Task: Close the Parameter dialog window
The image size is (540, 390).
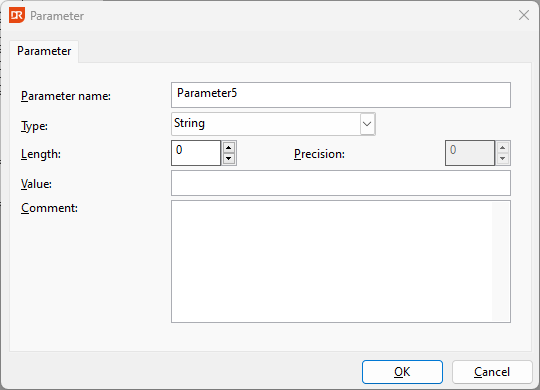Action: 524,15
